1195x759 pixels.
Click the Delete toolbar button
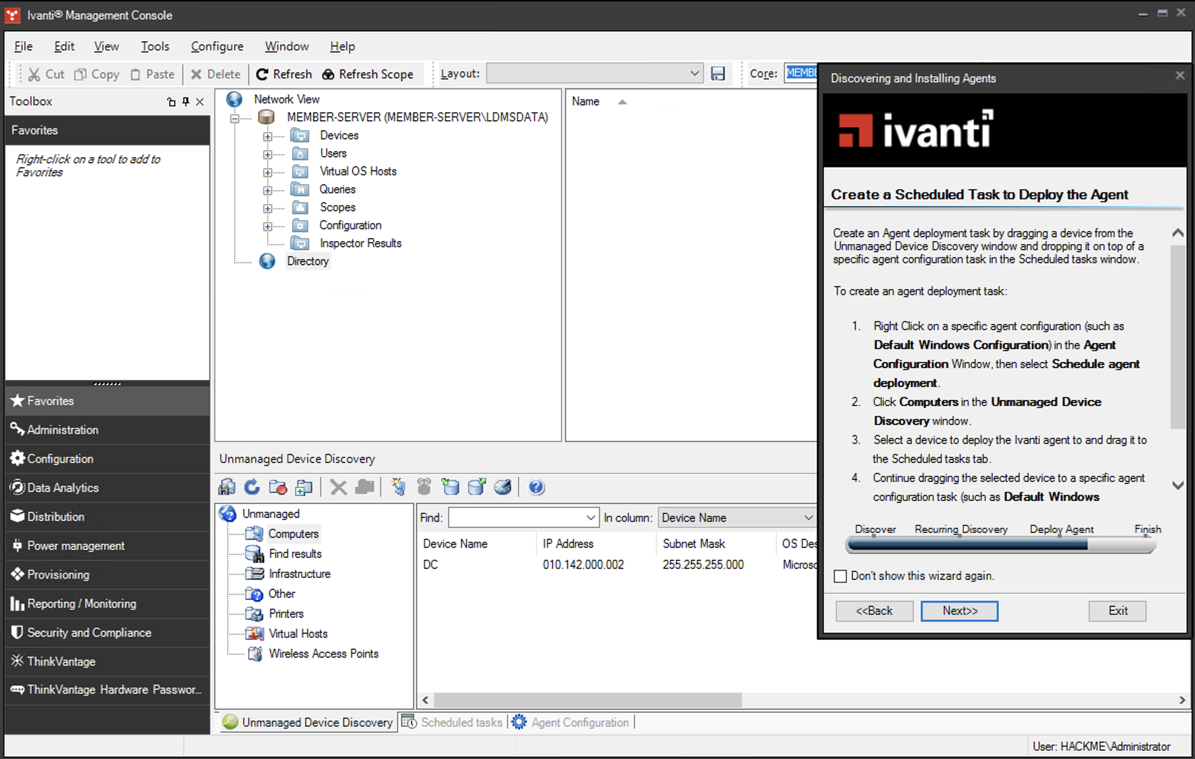click(216, 74)
